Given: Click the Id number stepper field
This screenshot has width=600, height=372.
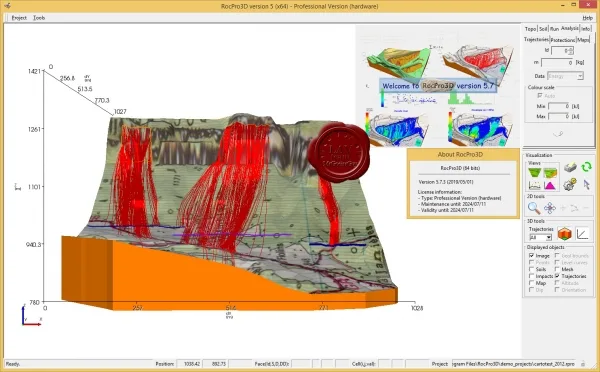Looking at the screenshot, I should click(562, 51).
